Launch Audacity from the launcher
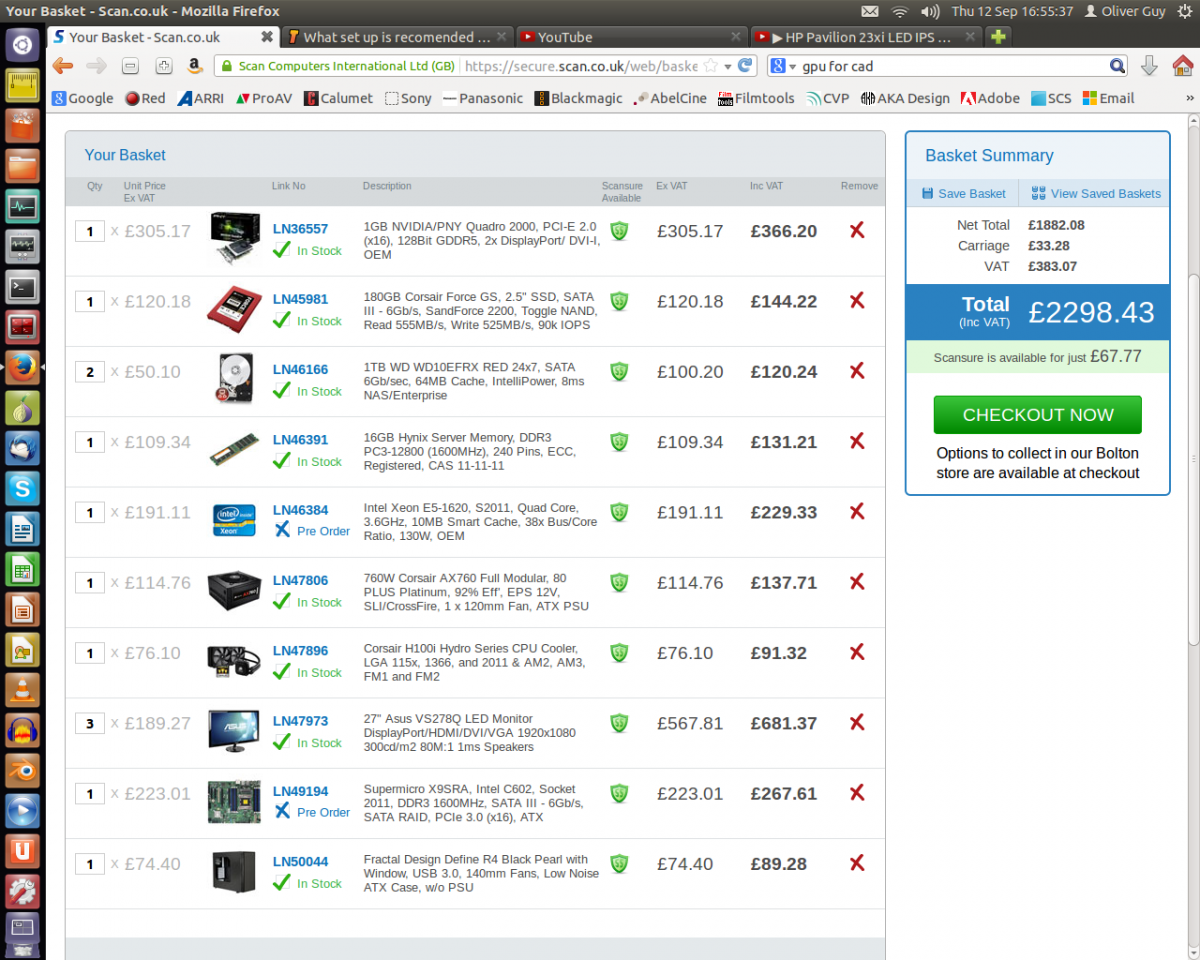 pyautogui.click(x=23, y=730)
